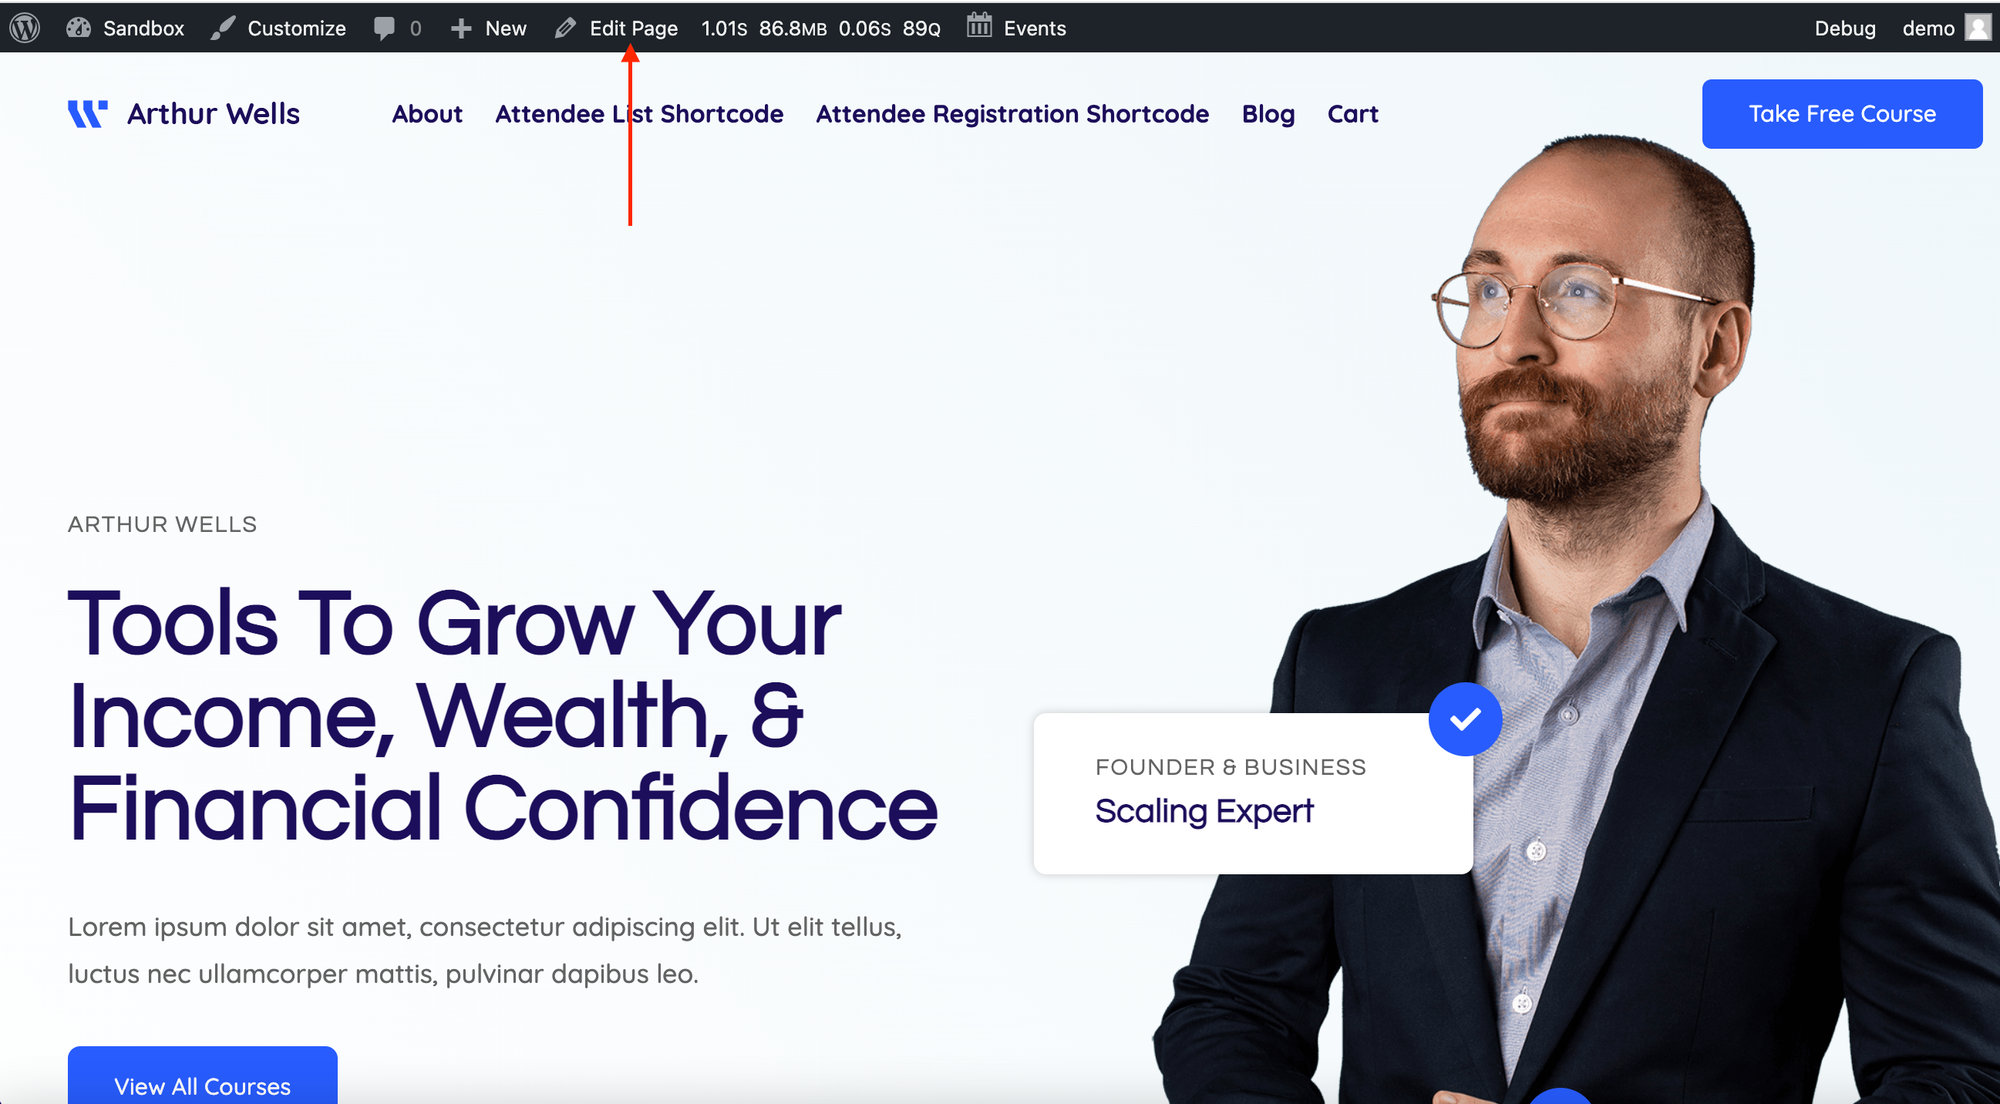
Task: Toggle the blue checkmark verified badge
Action: 1466,718
